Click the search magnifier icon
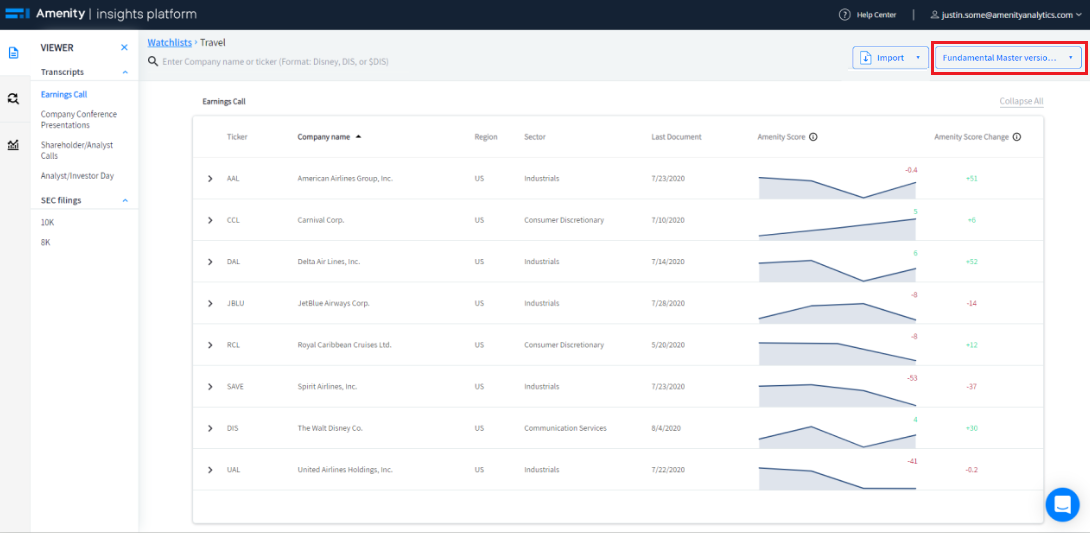The width and height of the screenshot is (1090, 534). pos(152,62)
